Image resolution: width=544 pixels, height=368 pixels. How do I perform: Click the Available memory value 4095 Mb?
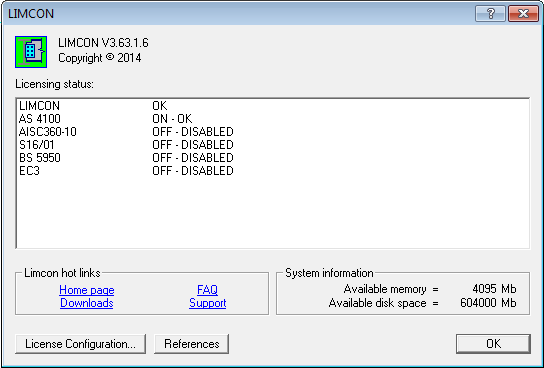tap(494, 289)
